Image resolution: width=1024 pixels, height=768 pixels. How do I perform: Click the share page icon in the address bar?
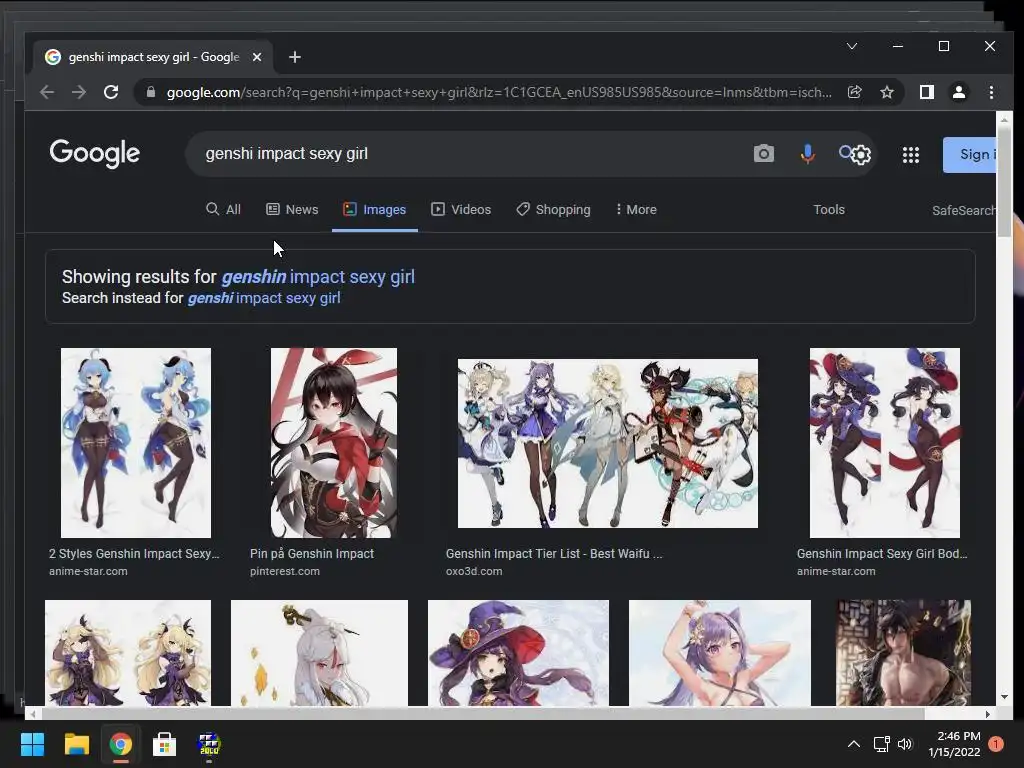(854, 92)
